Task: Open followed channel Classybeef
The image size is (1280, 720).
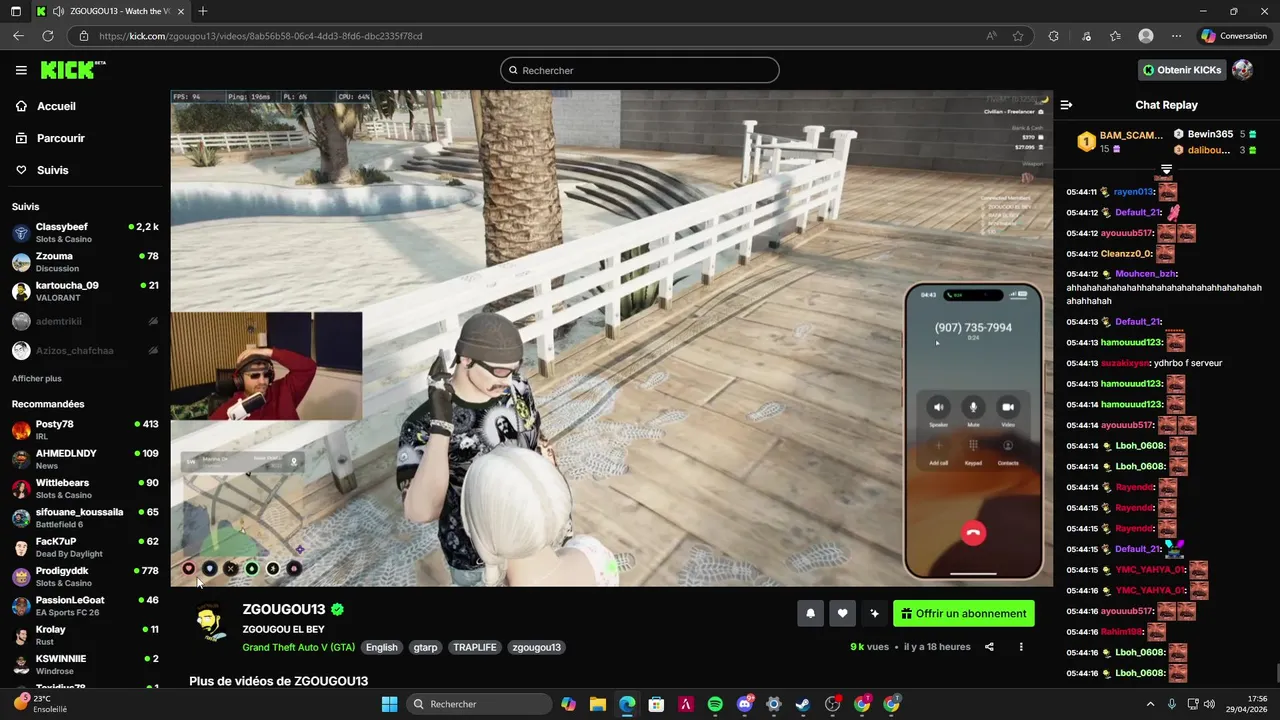Action: point(85,232)
